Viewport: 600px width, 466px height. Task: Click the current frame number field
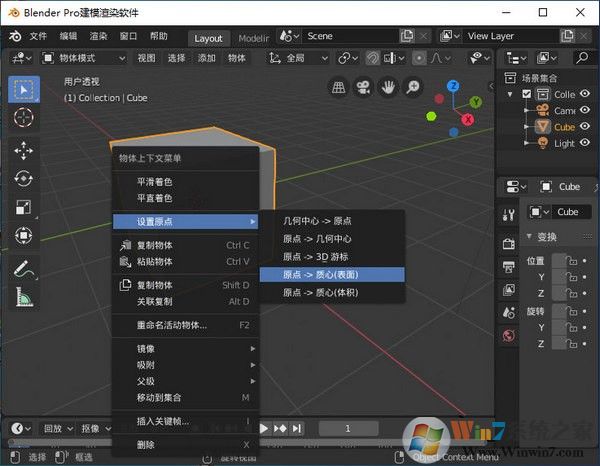(x=347, y=428)
